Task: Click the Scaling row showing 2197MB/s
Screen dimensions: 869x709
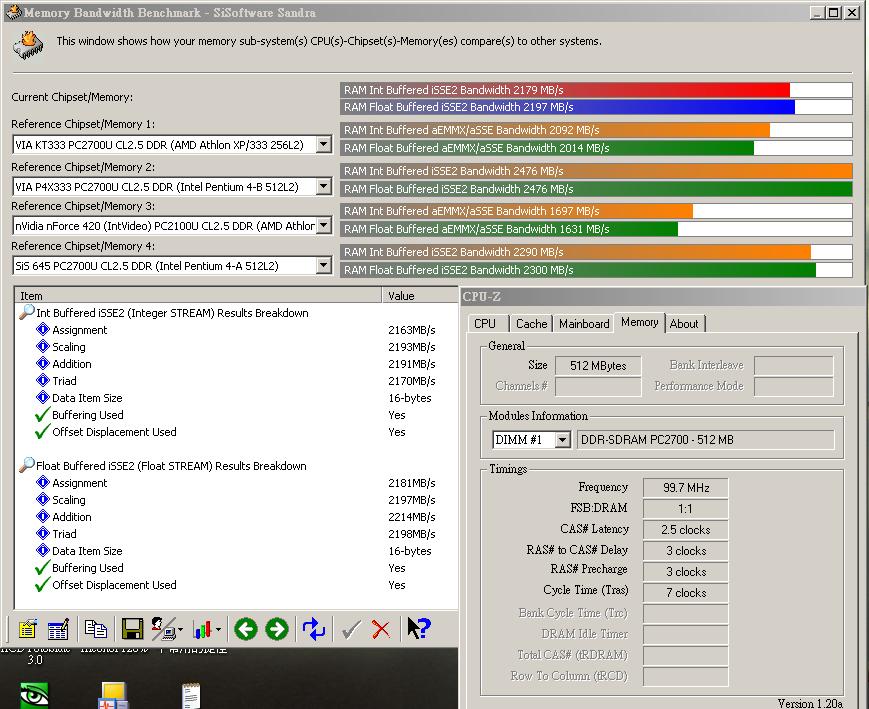Action: coord(237,500)
